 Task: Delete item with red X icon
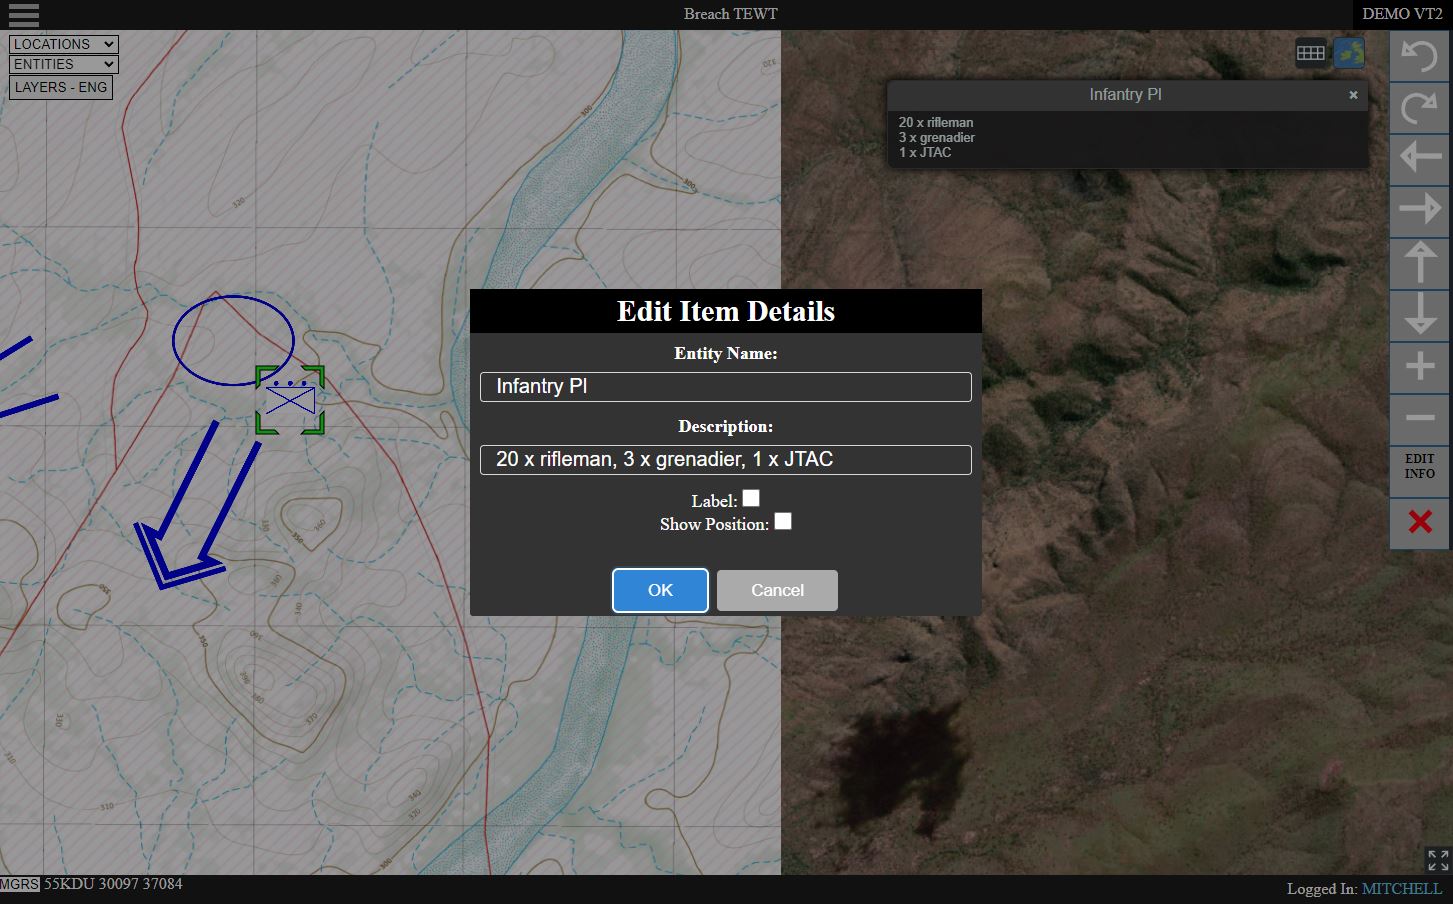point(1419,522)
